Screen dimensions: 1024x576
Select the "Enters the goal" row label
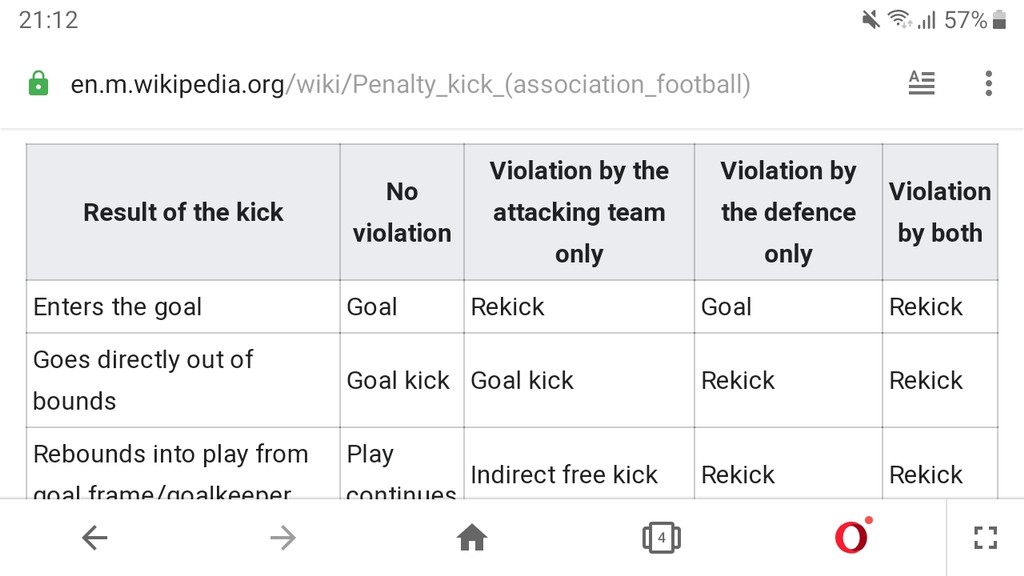(x=118, y=307)
